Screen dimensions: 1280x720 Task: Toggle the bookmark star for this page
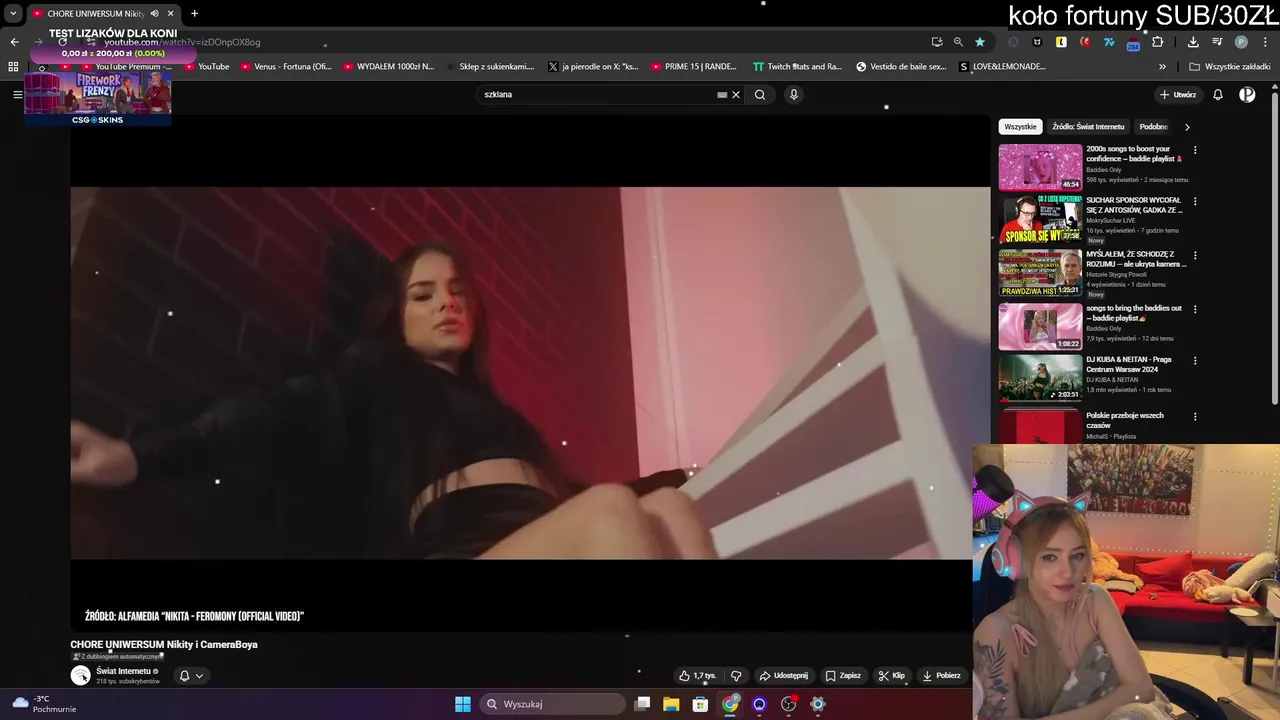pos(980,42)
